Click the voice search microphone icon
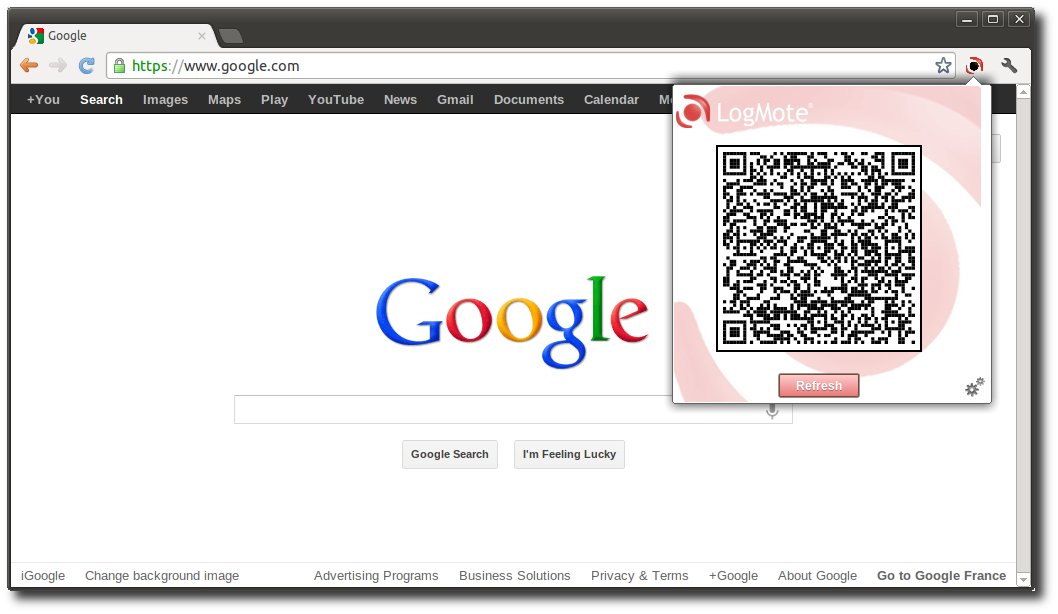This screenshot has width=1058, height=614. (x=772, y=410)
